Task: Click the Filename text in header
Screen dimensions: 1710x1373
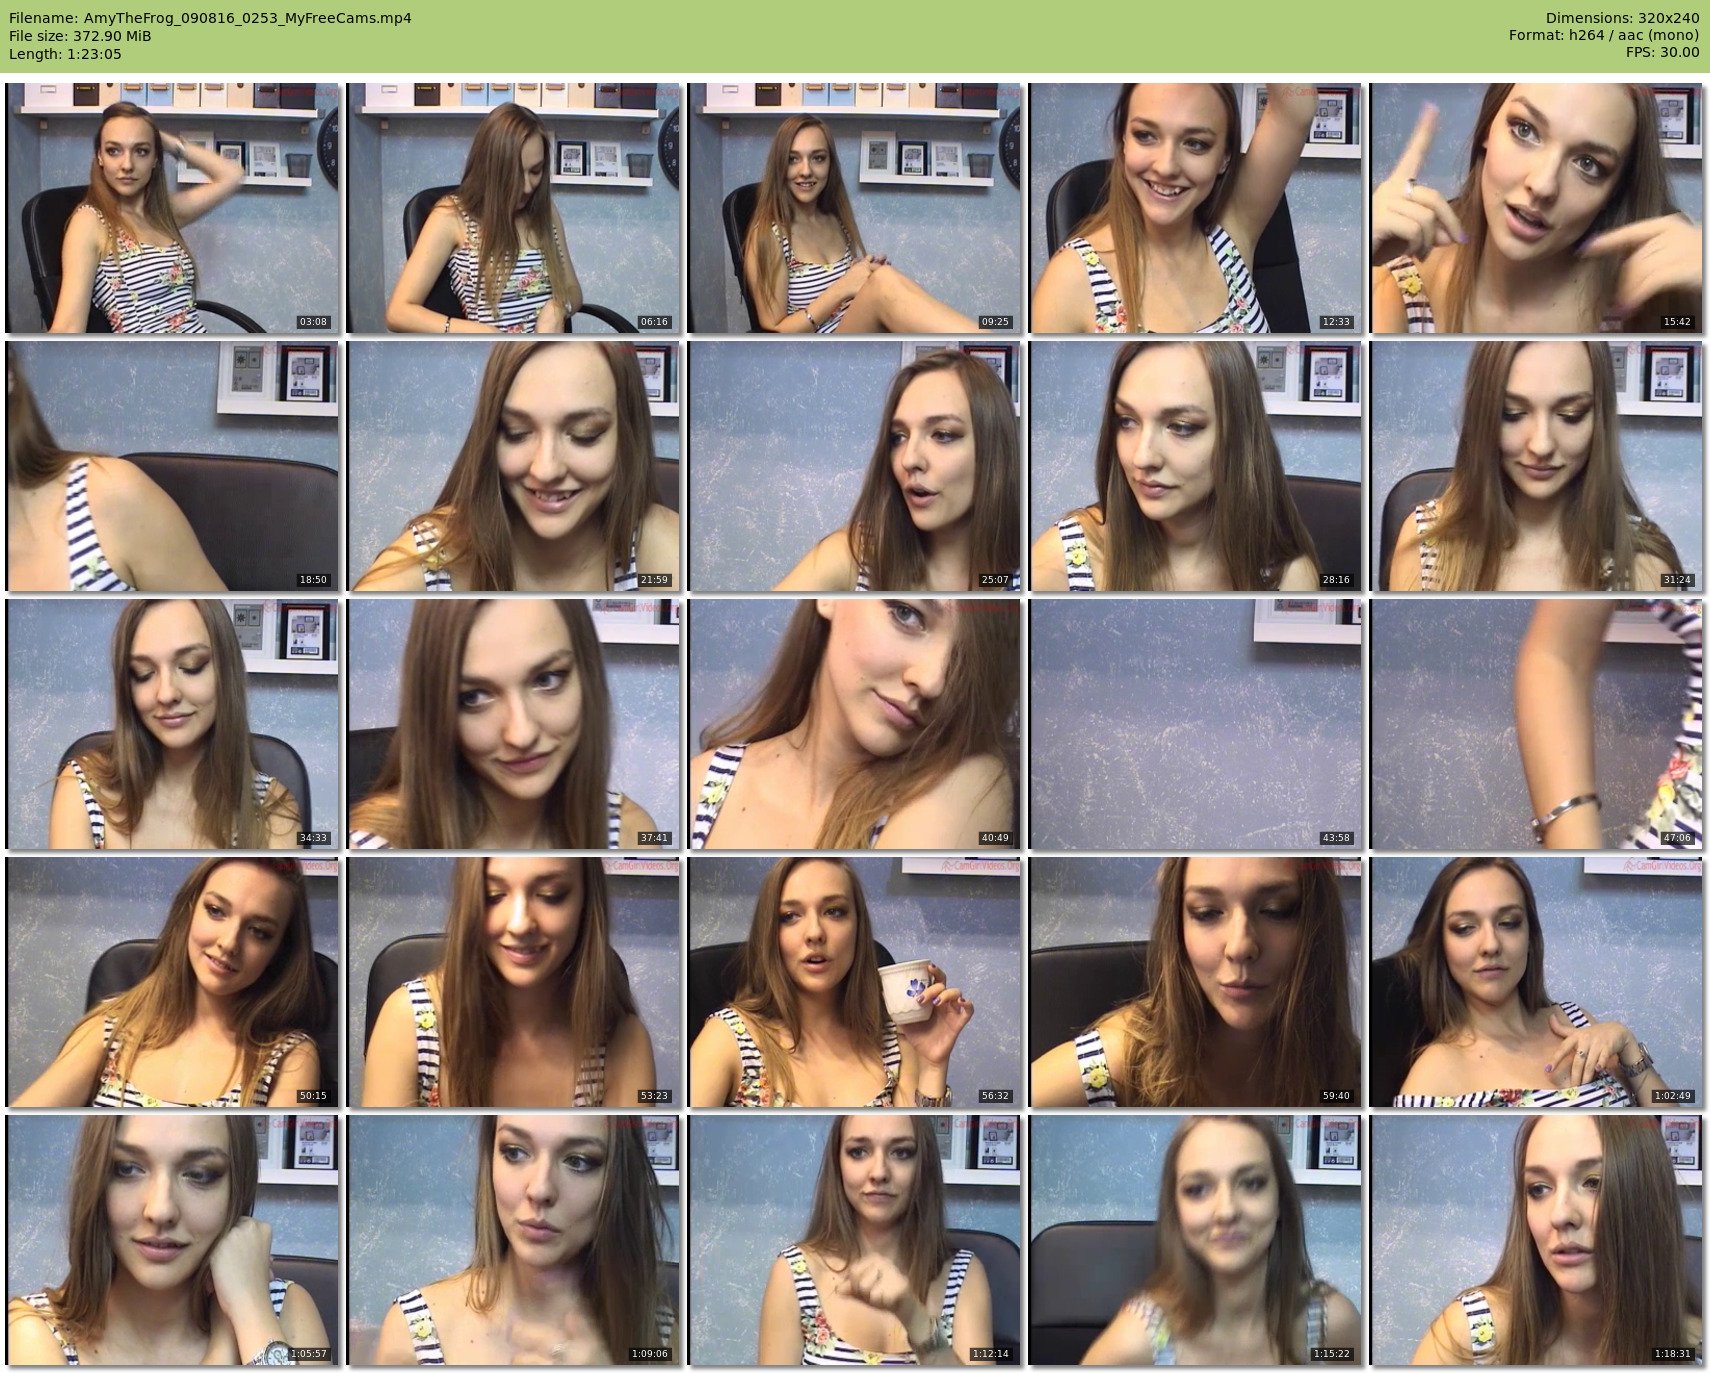Action: [x=210, y=18]
